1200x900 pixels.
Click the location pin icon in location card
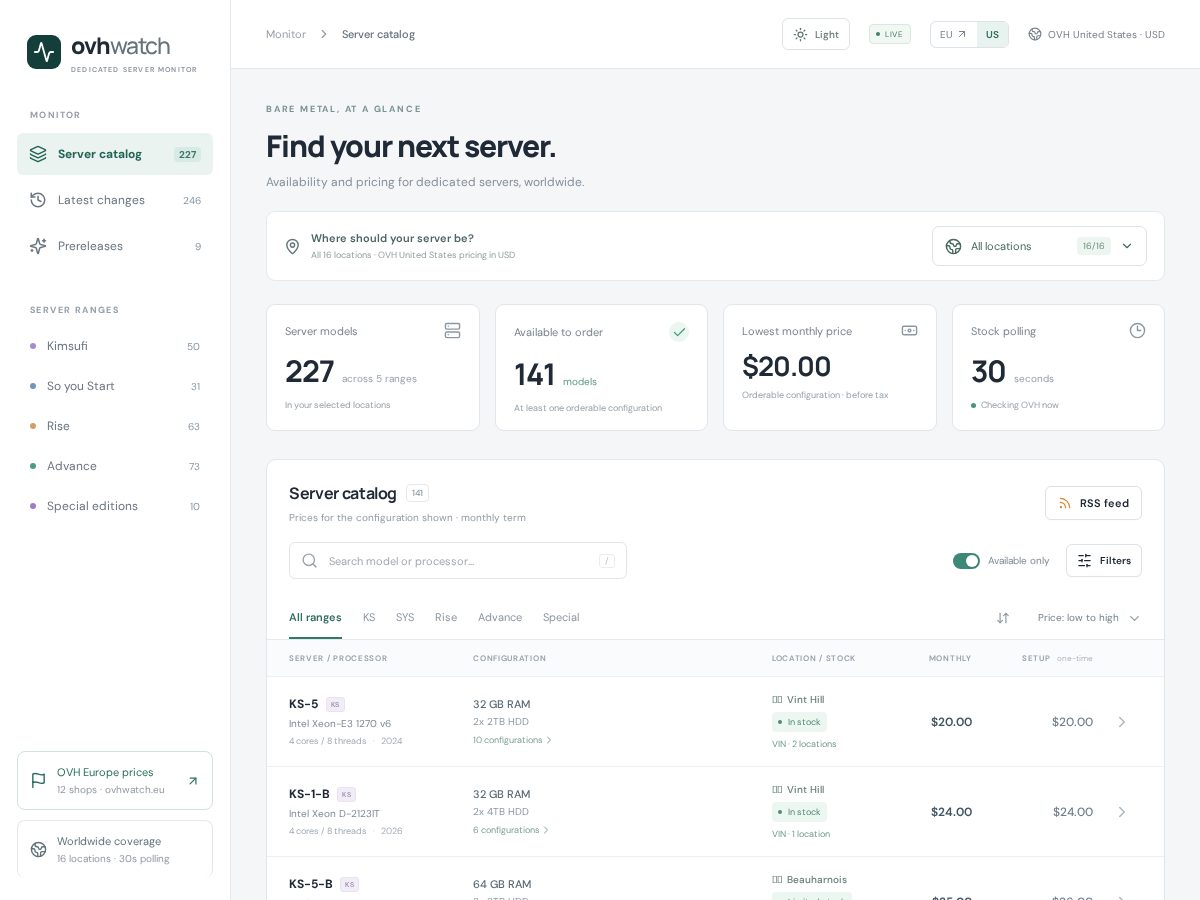pyautogui.click(x=292, y=246)
